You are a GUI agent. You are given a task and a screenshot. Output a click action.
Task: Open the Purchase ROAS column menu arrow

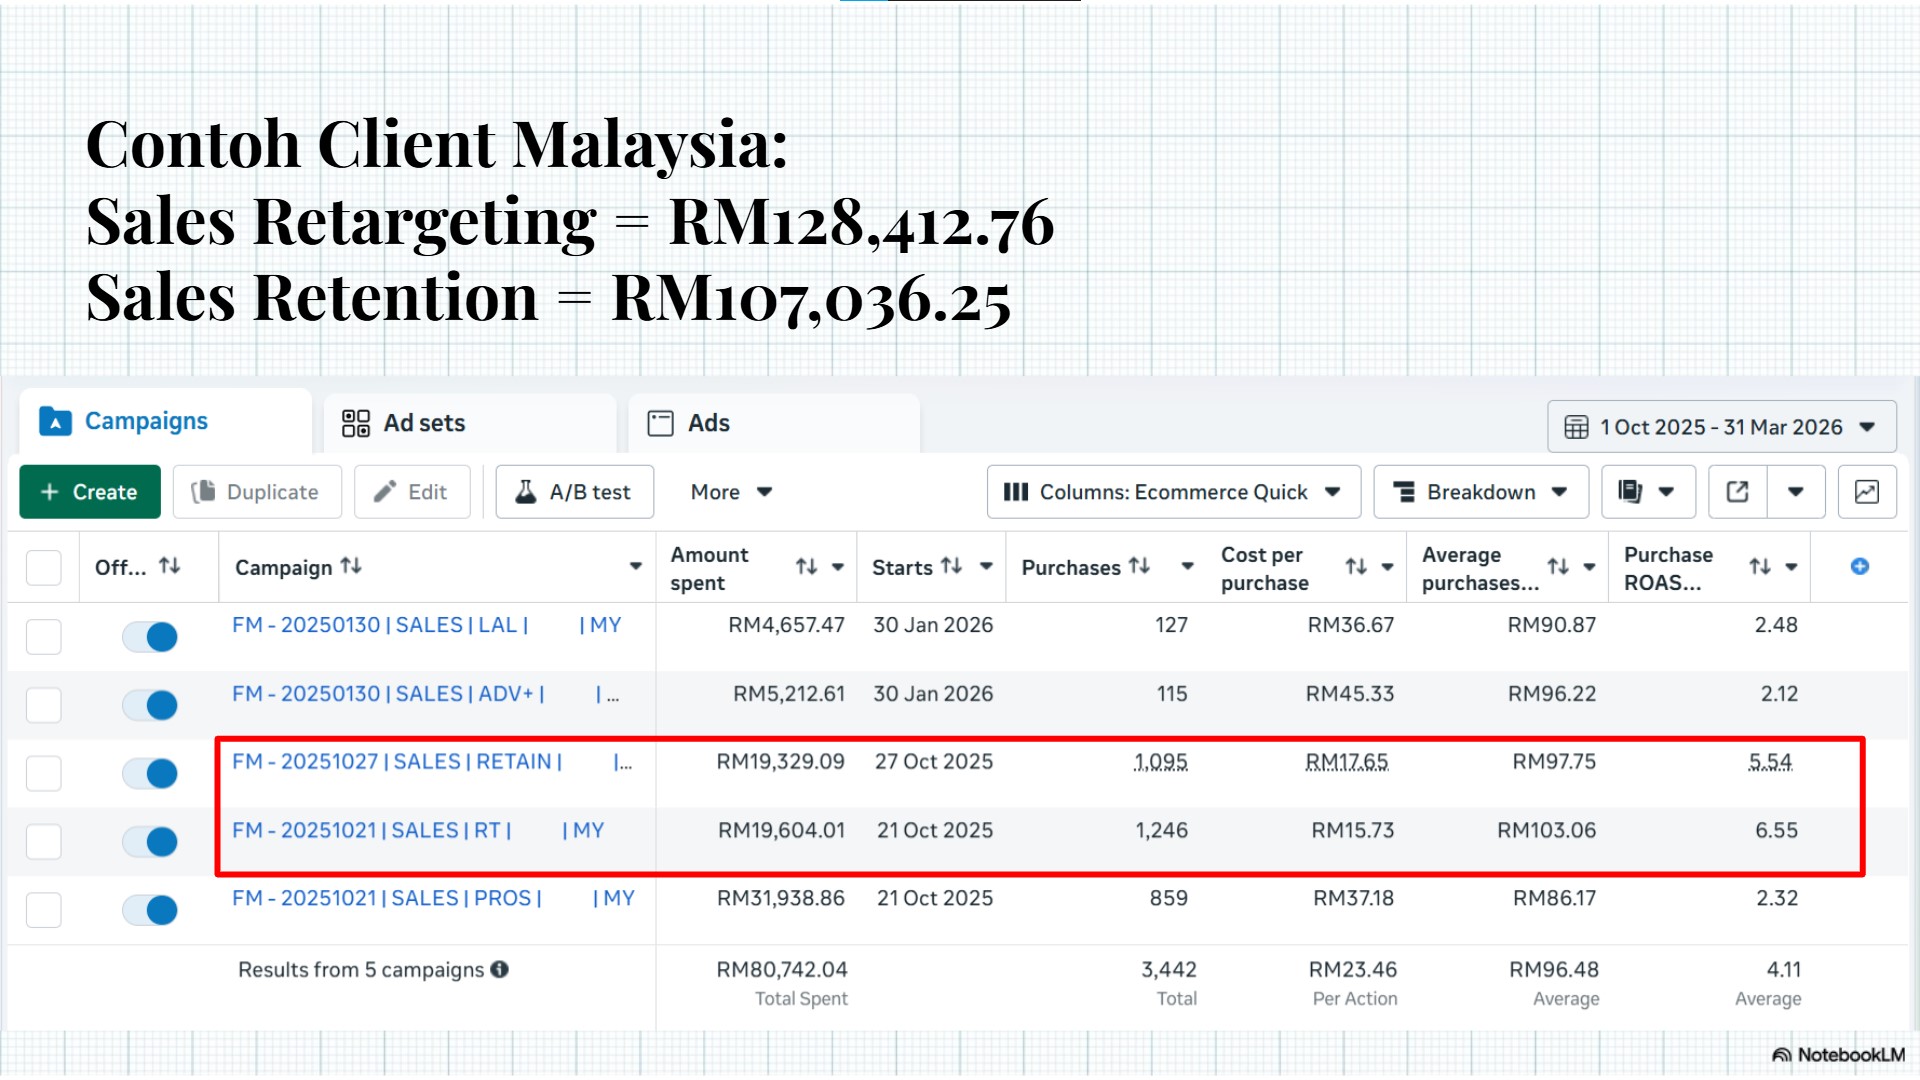[x=1792, y=567]
